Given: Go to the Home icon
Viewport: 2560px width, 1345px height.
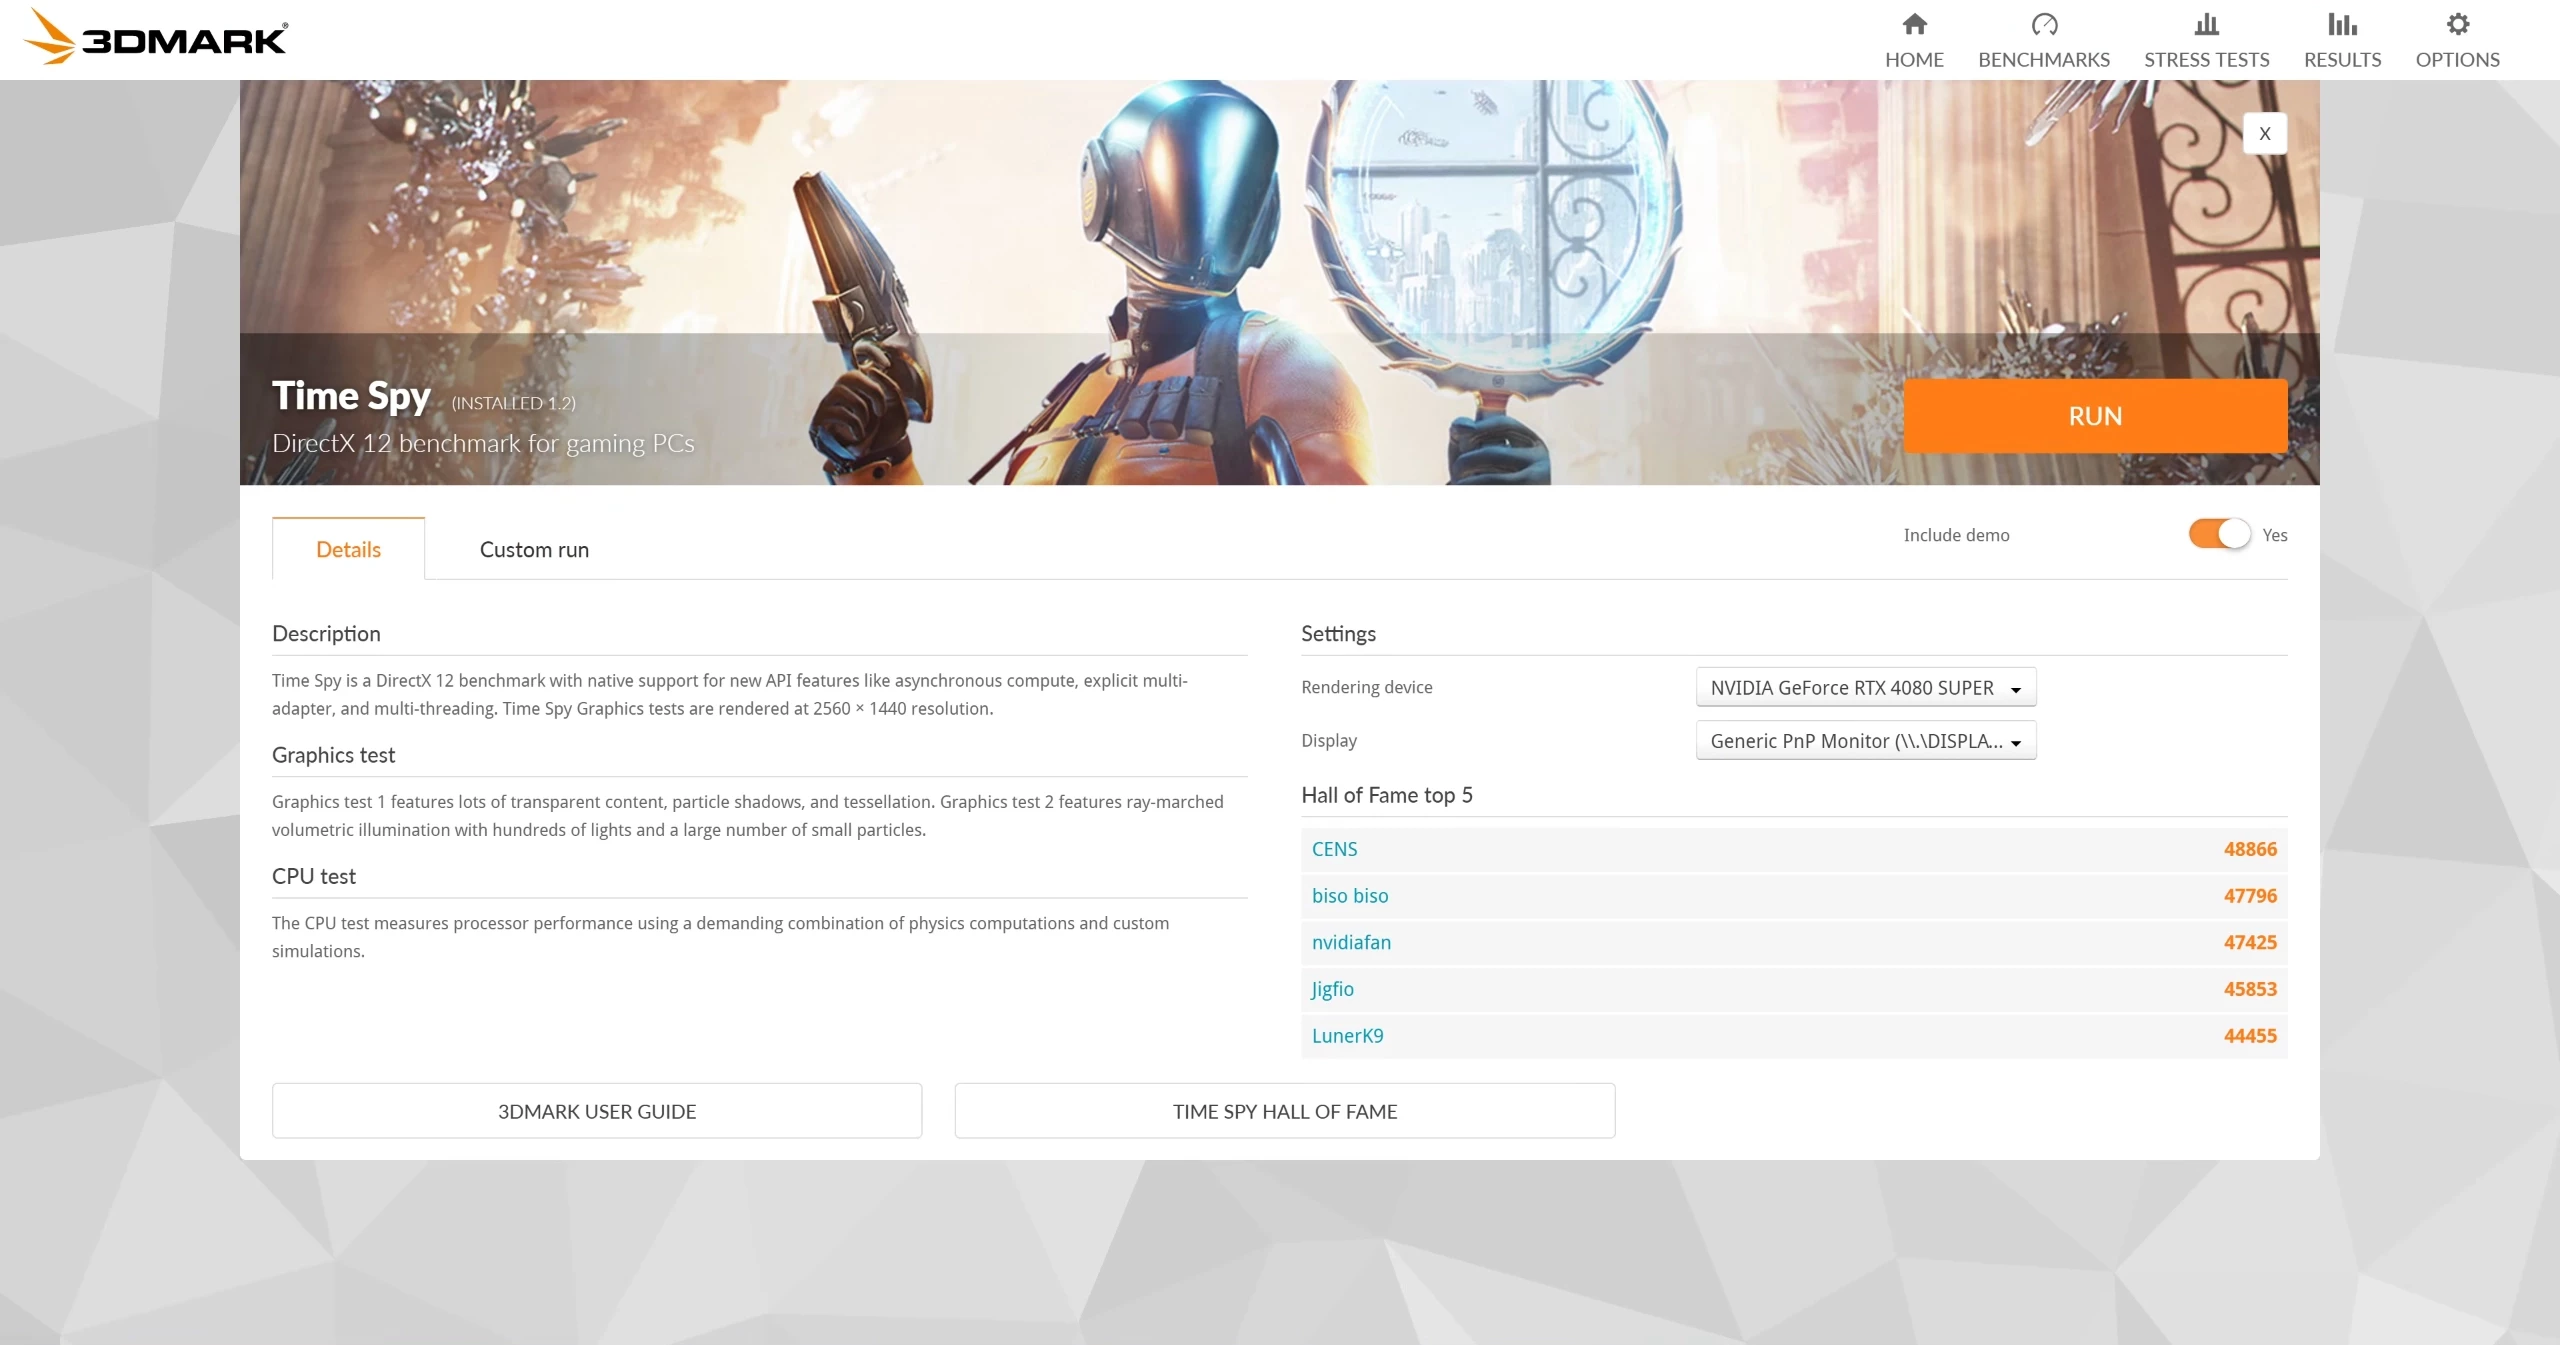Looking at the screenshot, I should point(1914,24).
